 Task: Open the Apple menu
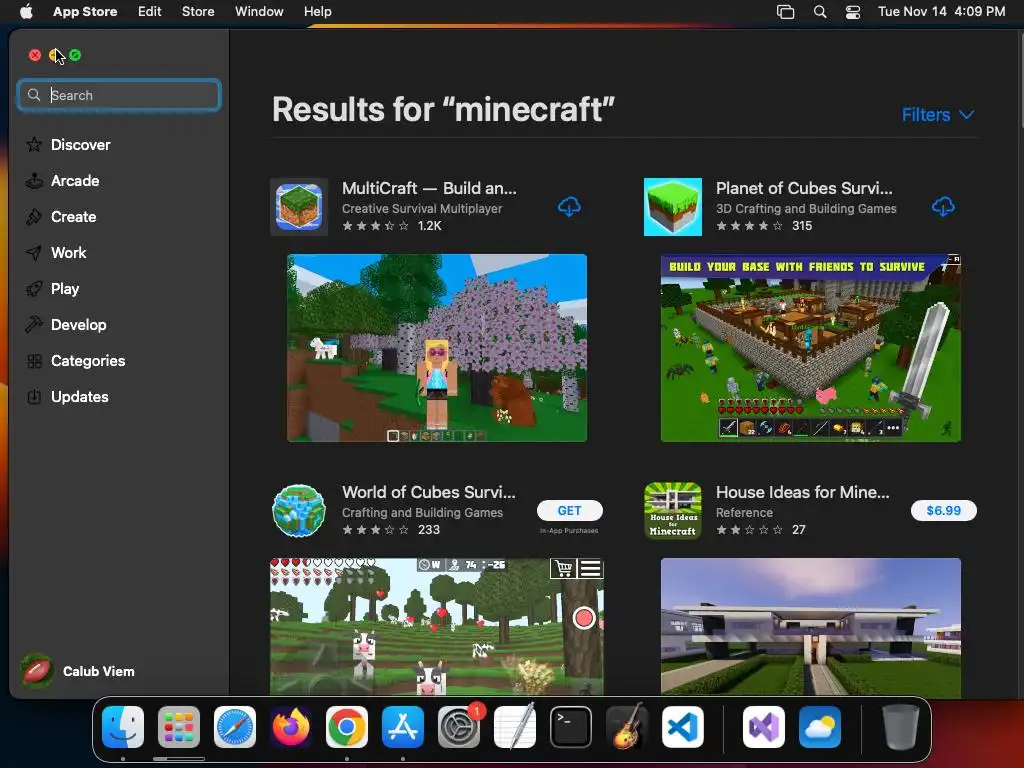26,12
